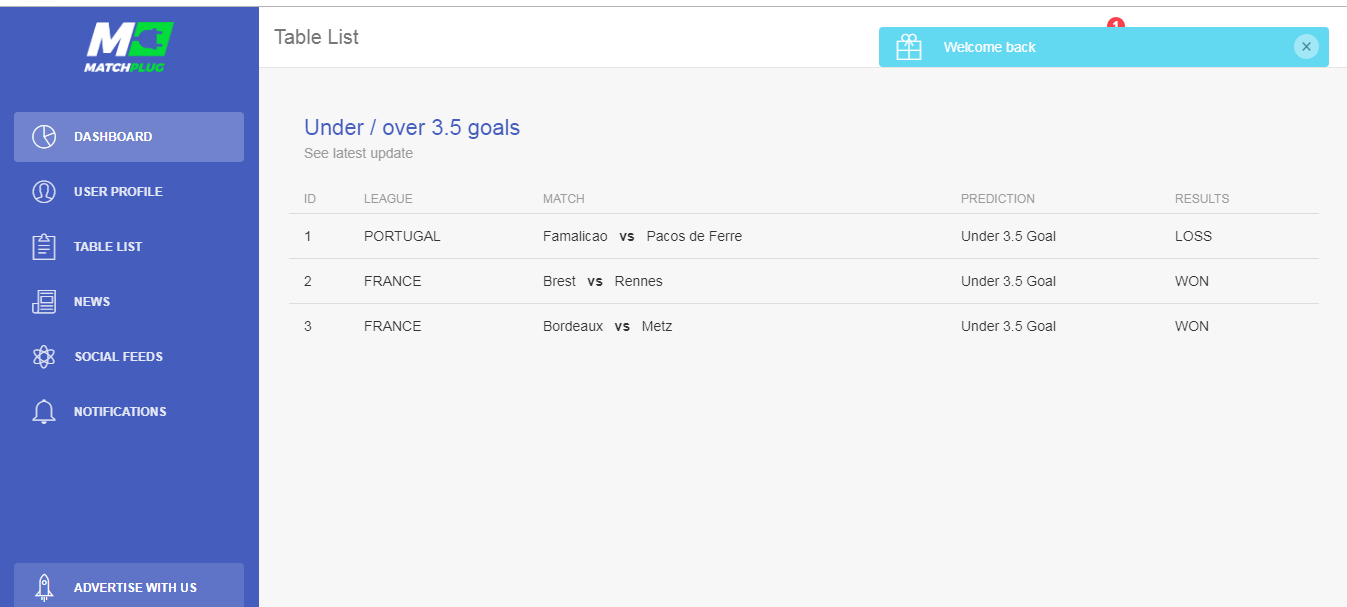This screenshot has width=1347, height=607.
Task: Click the ADVERTISE WITH US button
Action: click(129, 586)
